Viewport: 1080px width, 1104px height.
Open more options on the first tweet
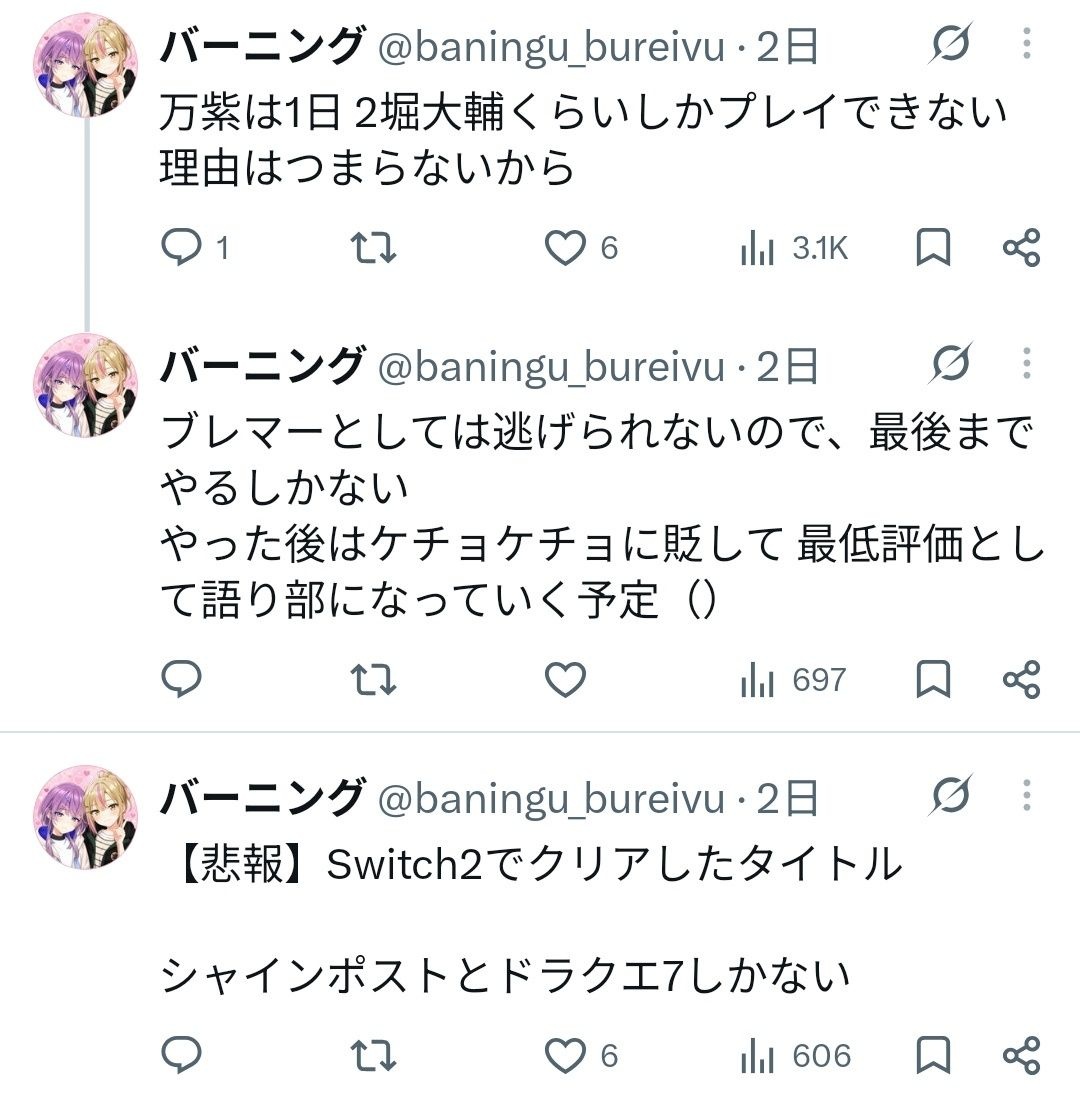(1026, 44)
